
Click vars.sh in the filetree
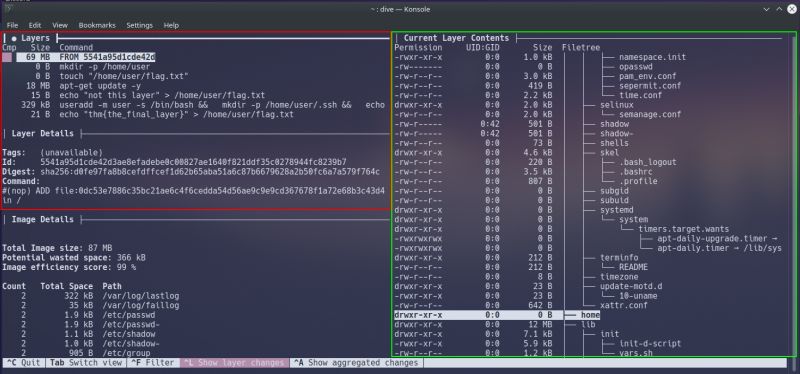(x=636, y=353)
